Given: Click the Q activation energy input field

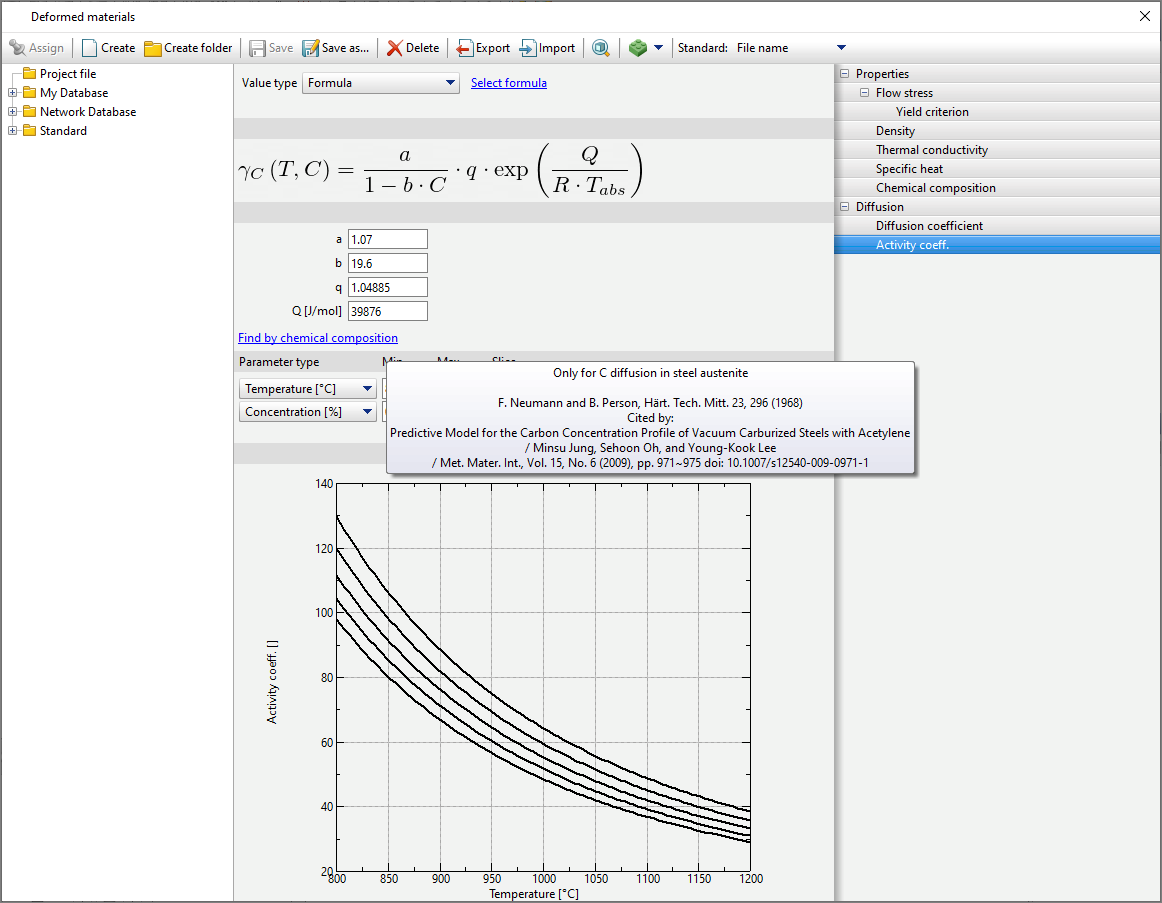Looking at the screenshot, I should pyautogui.click(x=387, y=311).
